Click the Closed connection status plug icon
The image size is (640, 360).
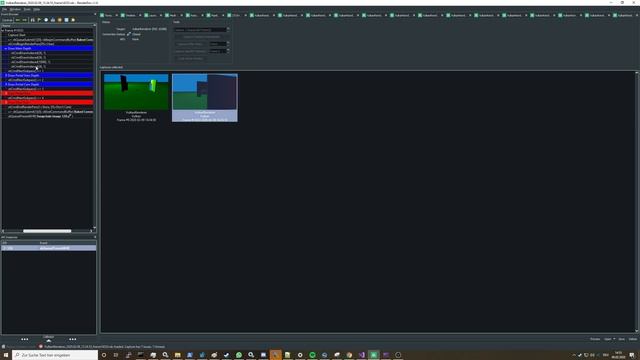(x=129, y=34)
